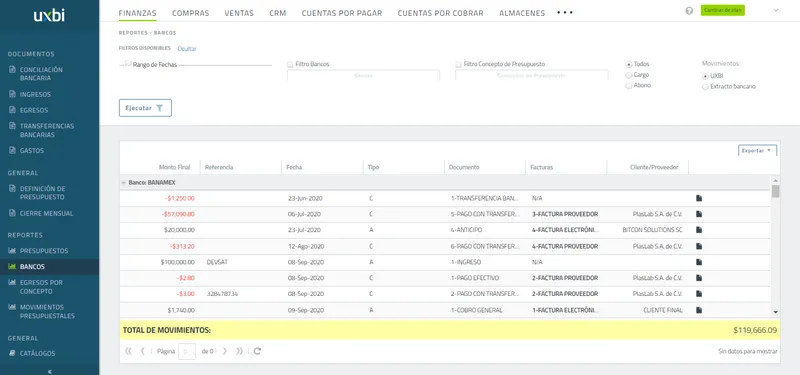Click the Cierre Mensual icon
The width and height of the screenshot is (800, 375).
[12, 213]
